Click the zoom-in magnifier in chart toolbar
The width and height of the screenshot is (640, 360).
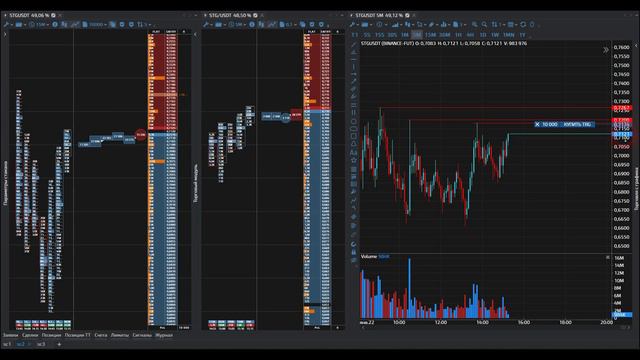click(x=475, y=24)
